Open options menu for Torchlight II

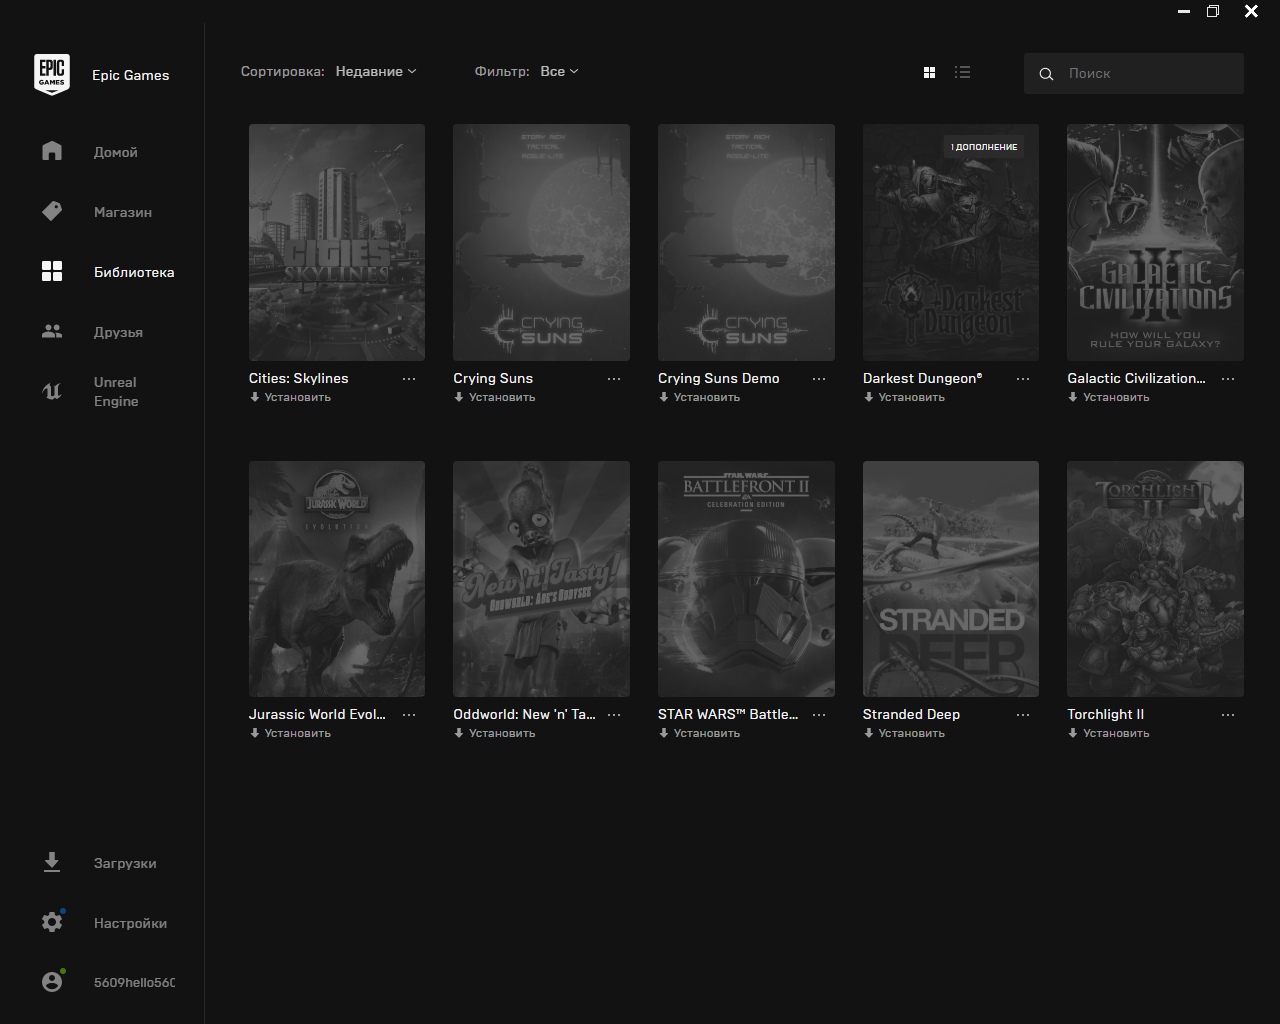[1228, 715]
